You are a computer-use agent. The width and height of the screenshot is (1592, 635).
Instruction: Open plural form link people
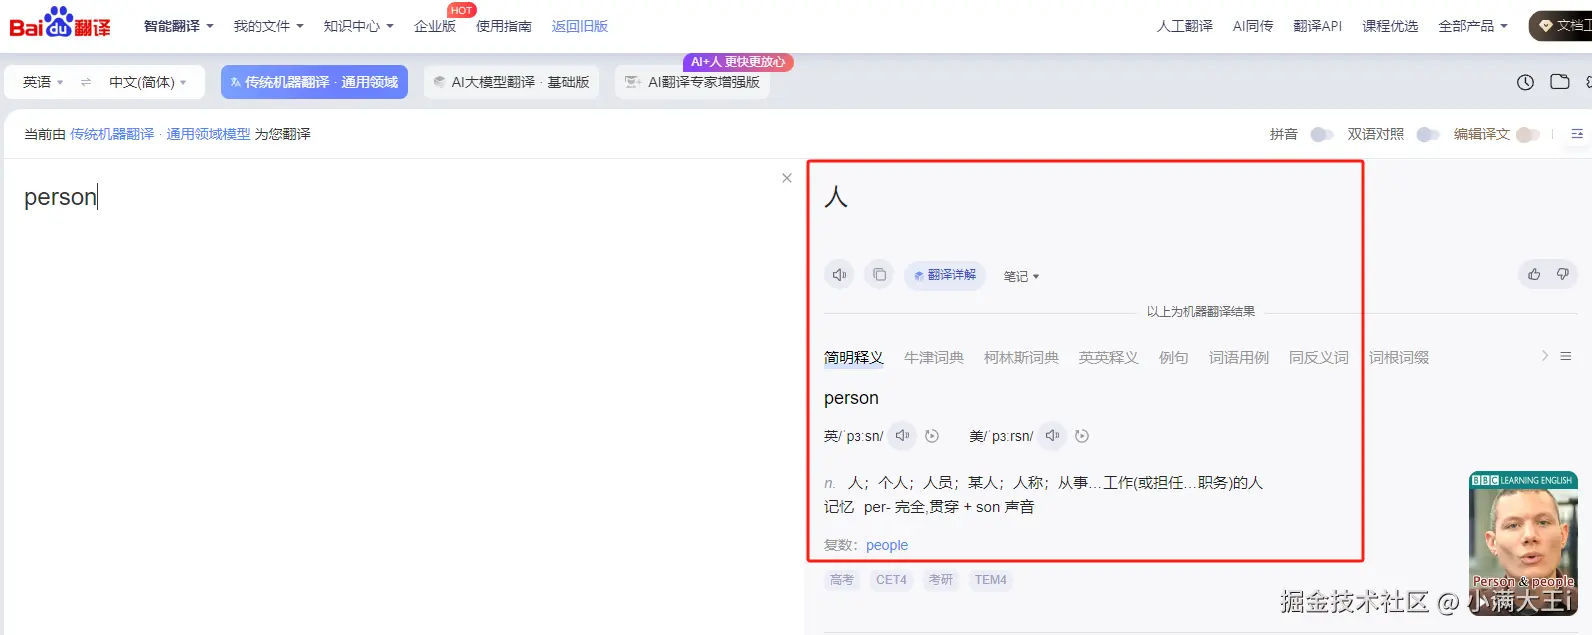pyautogui.click(x=887, y=545)
